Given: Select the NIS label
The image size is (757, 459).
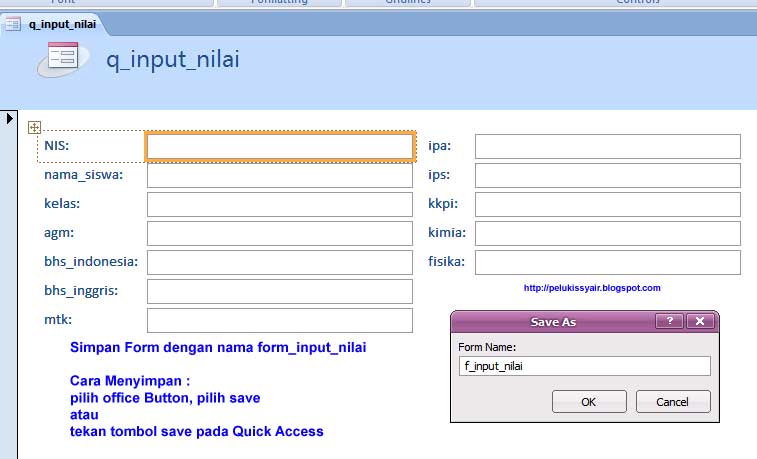Looking at the screenshot, I should pos(56,145).
